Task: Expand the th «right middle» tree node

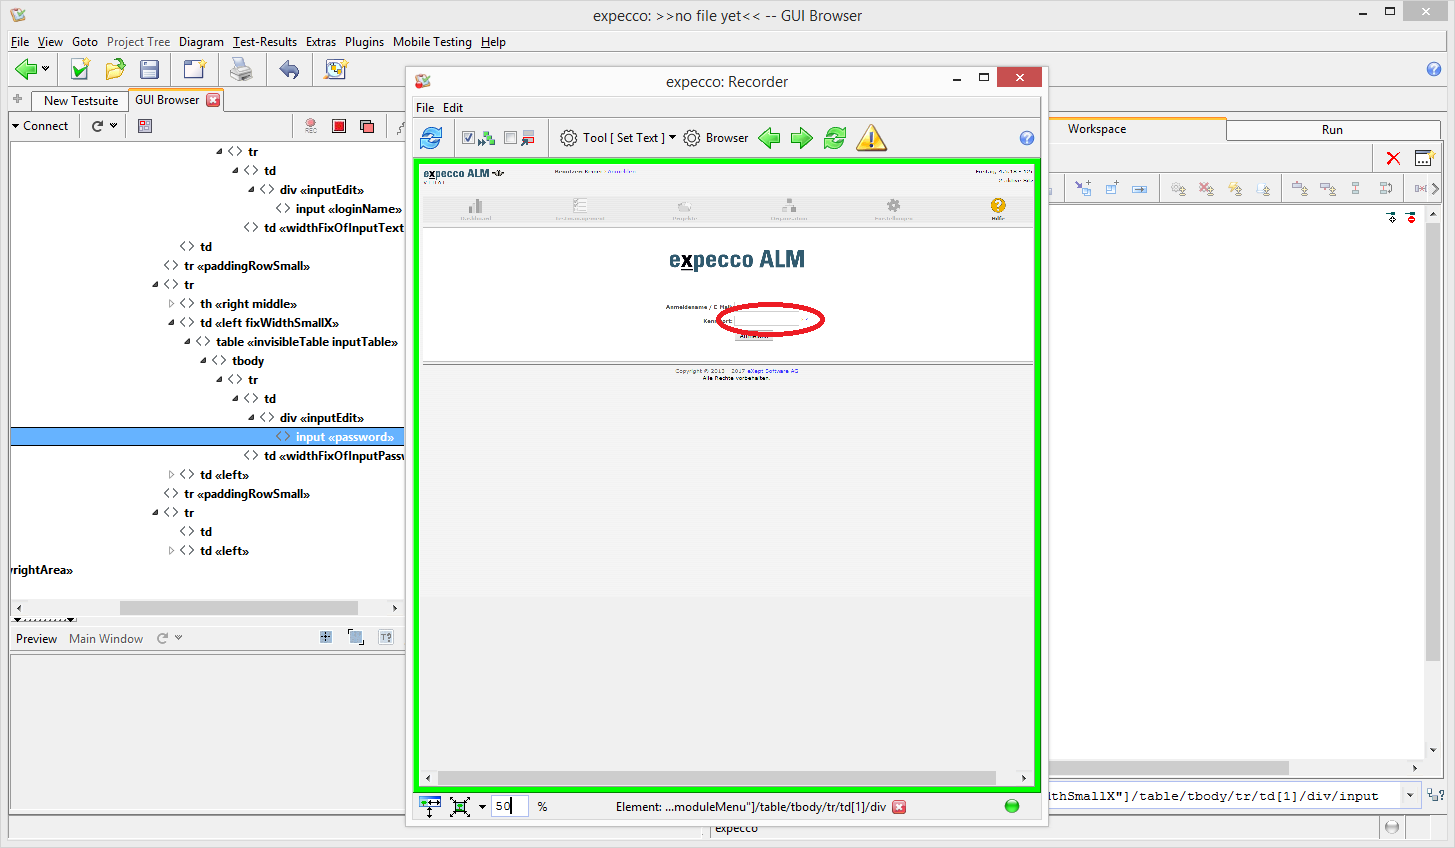Action: [x=171, y=304]
